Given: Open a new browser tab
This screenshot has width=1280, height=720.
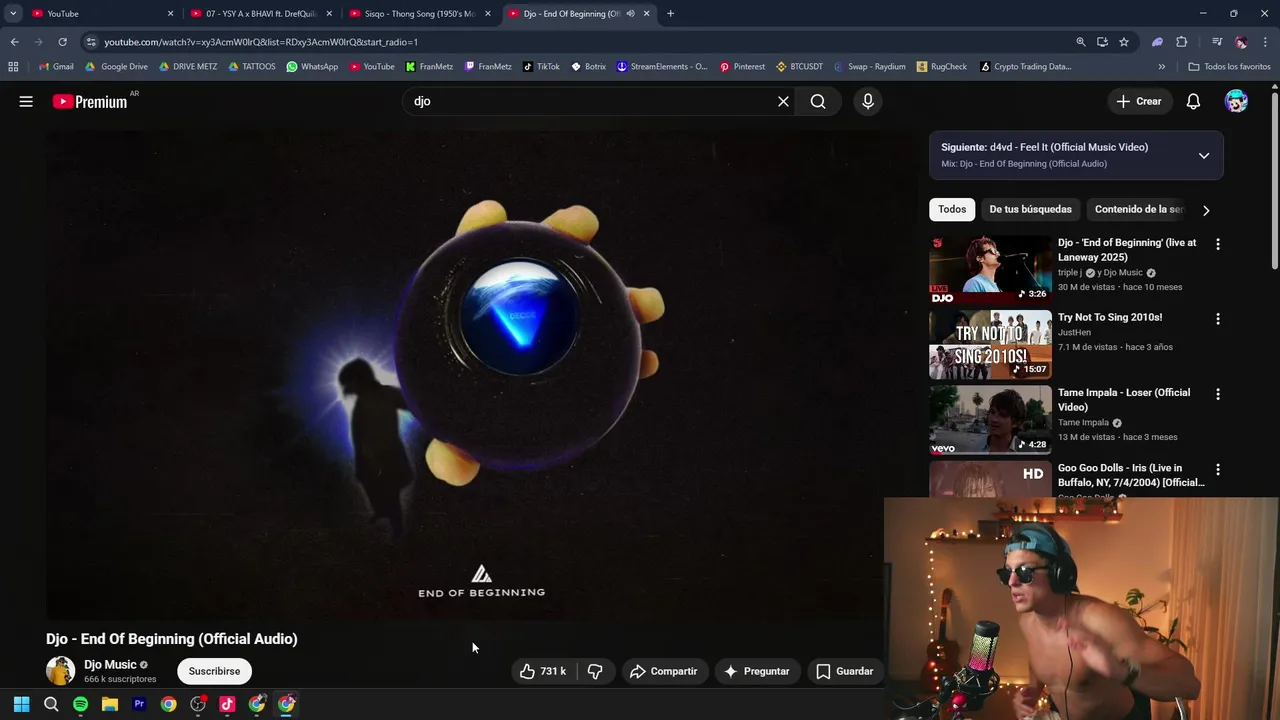Looking at the screenshot, I should tap(670, 13).
